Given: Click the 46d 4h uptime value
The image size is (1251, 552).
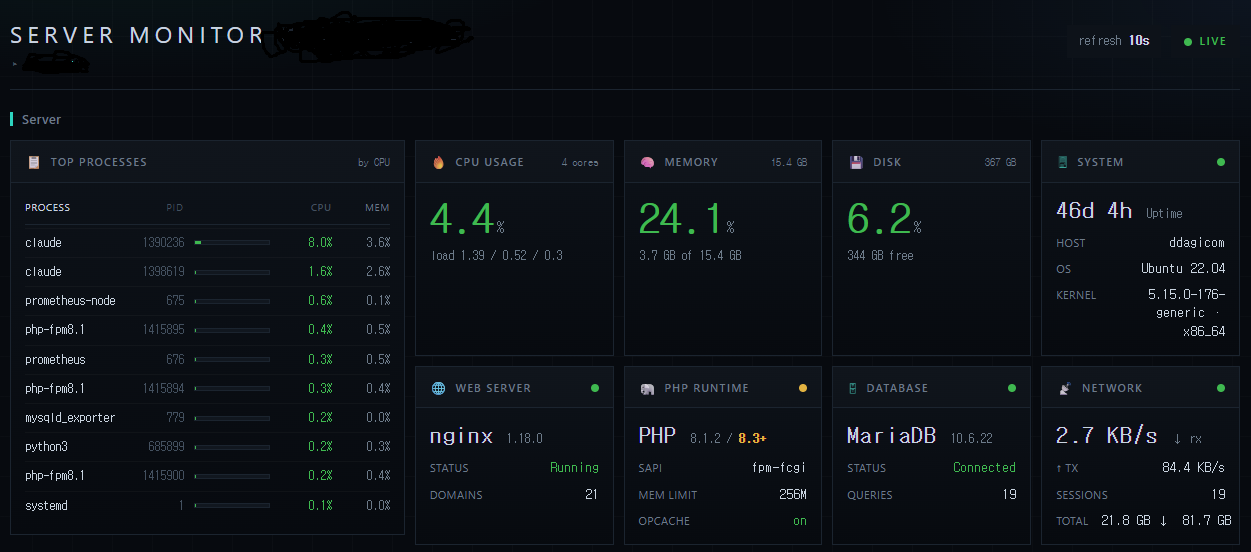Looking at the screenshot, I should pyautogui.click(x=1094, y=211).
